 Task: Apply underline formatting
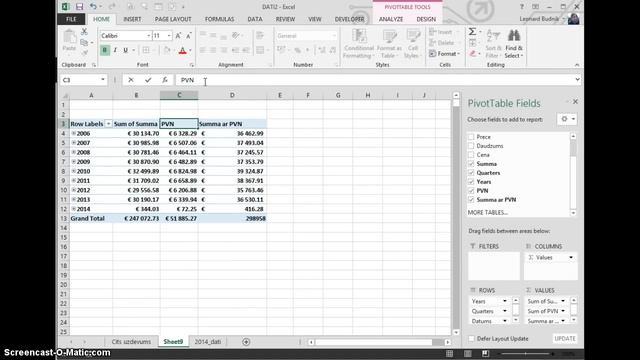pos(125,50)
